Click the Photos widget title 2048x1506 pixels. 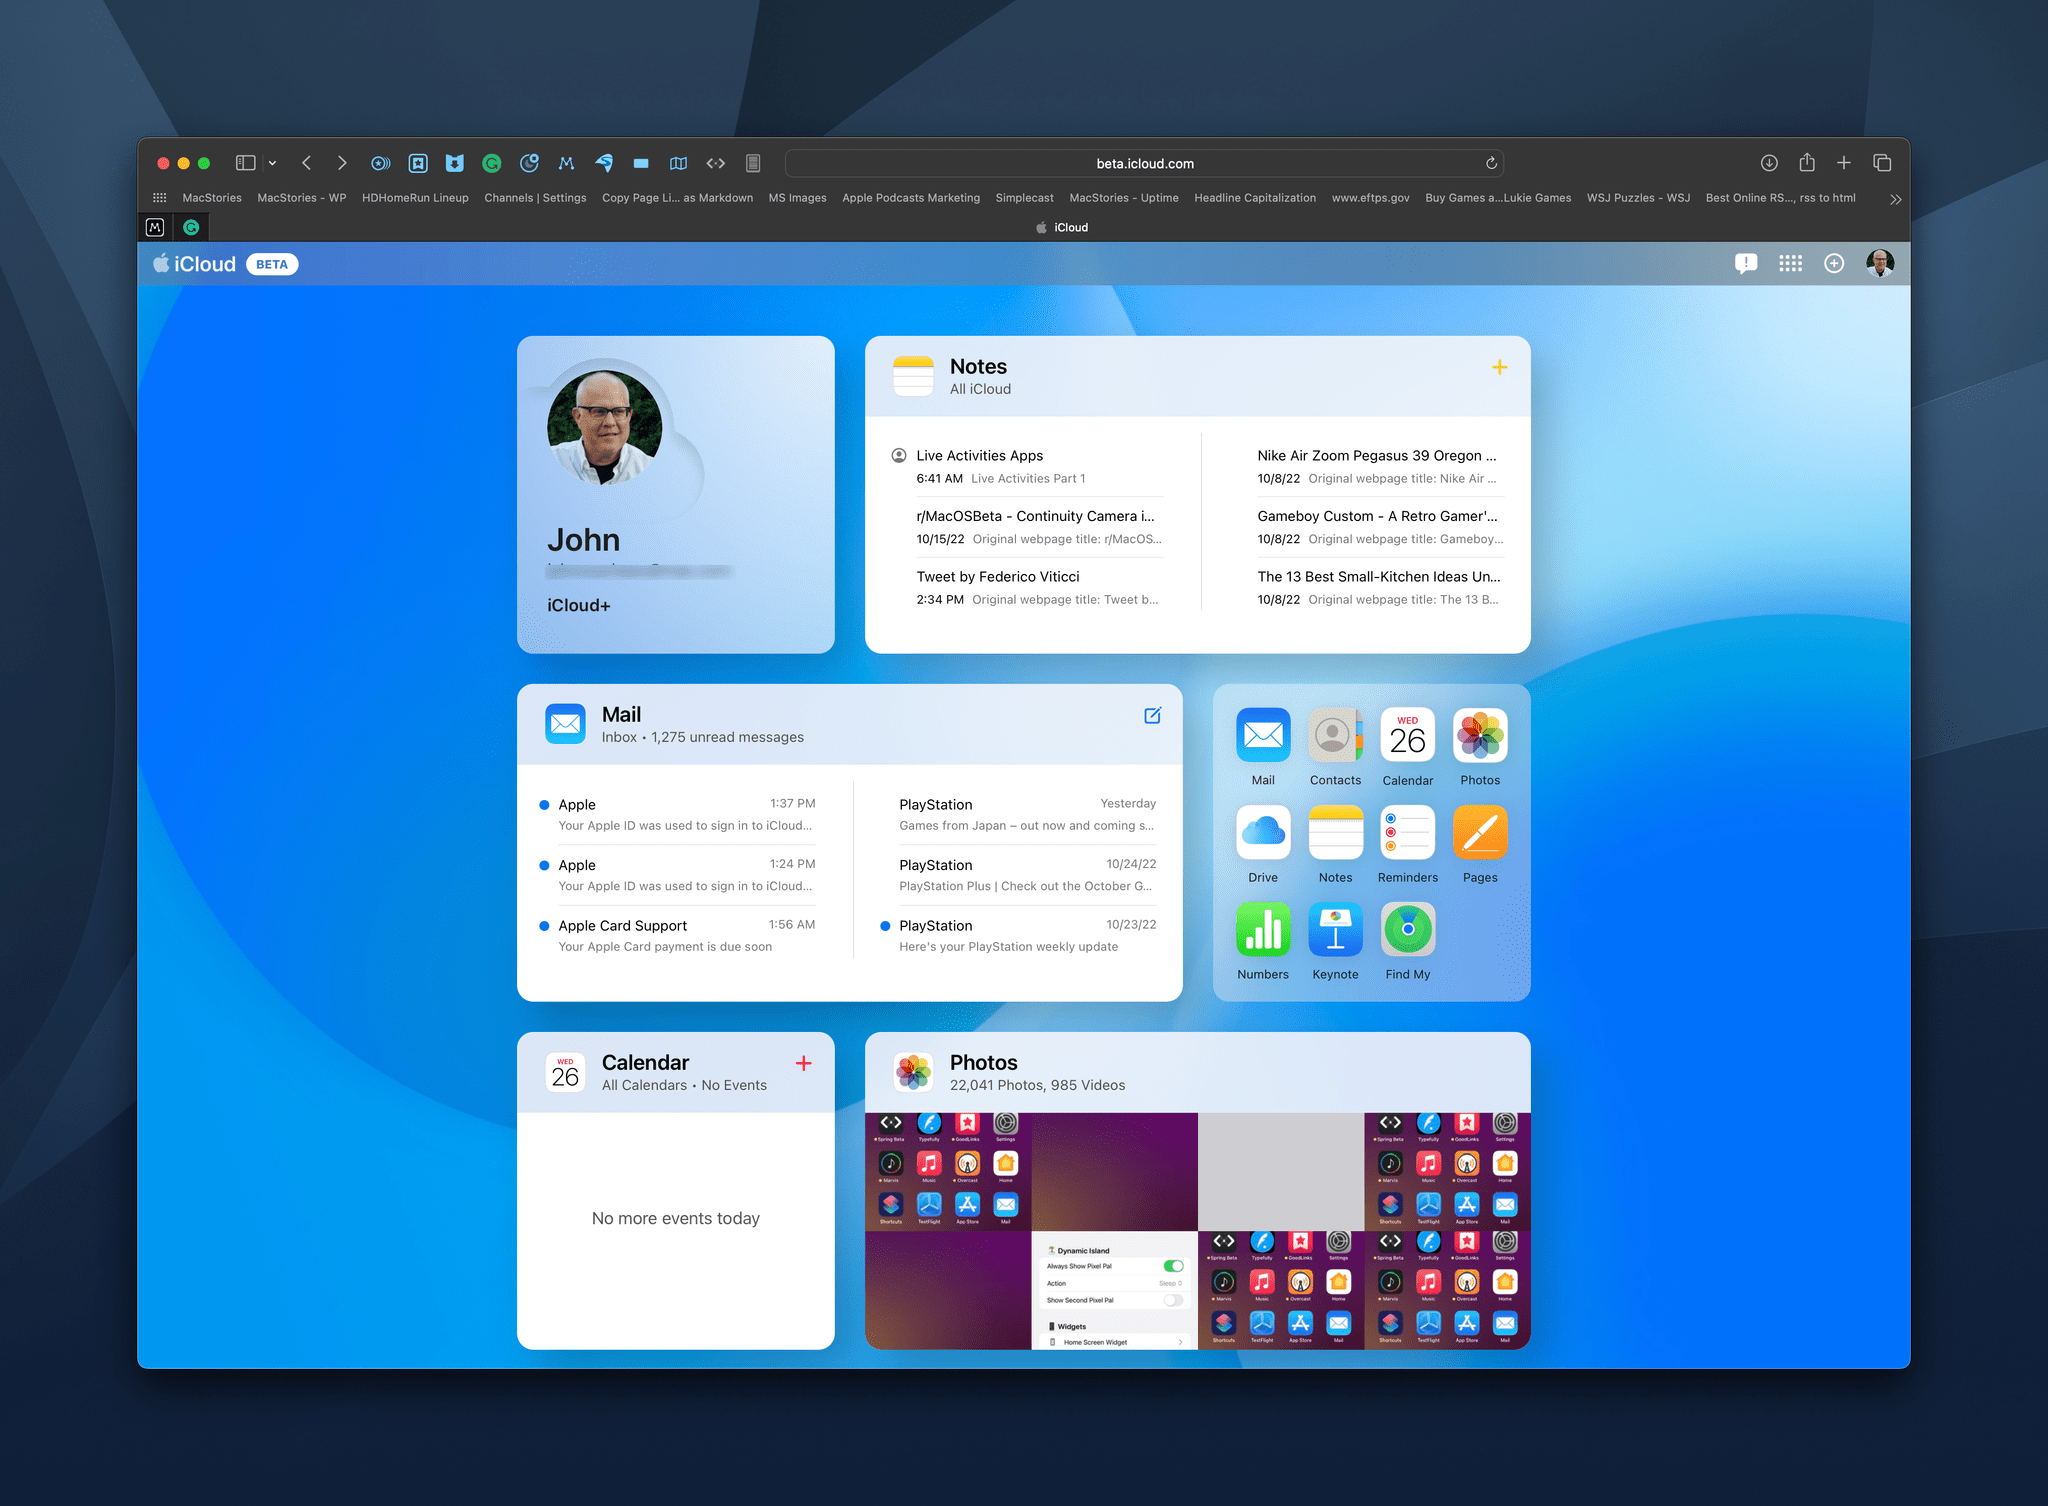(x=983, y=1063)
